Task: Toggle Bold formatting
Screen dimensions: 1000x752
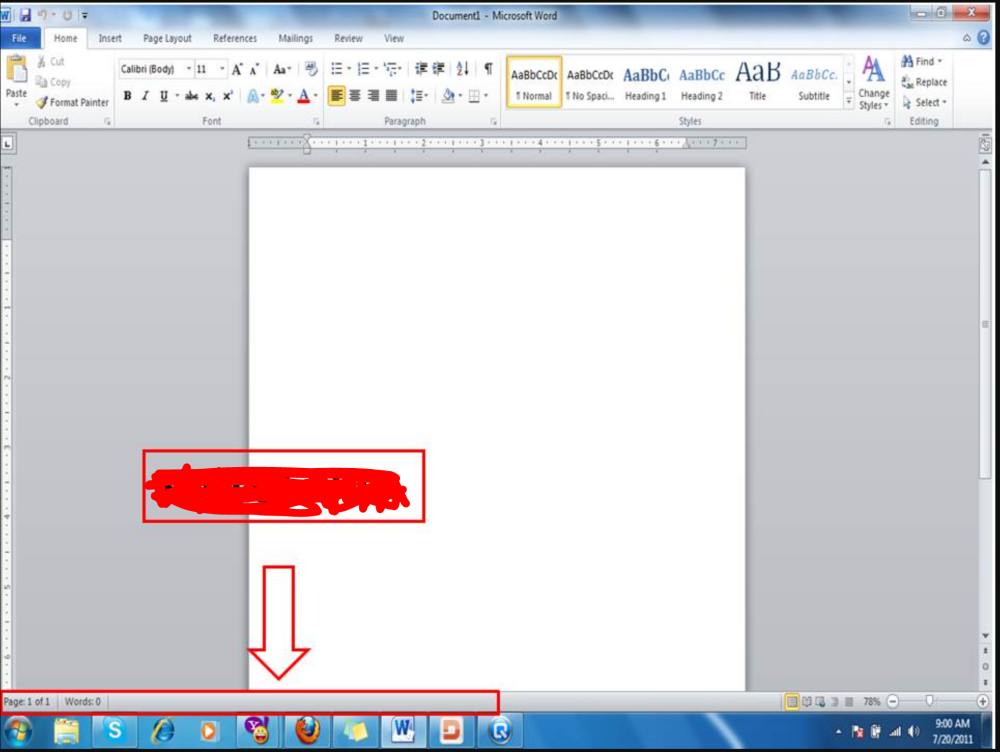Action: pos(127,96)
